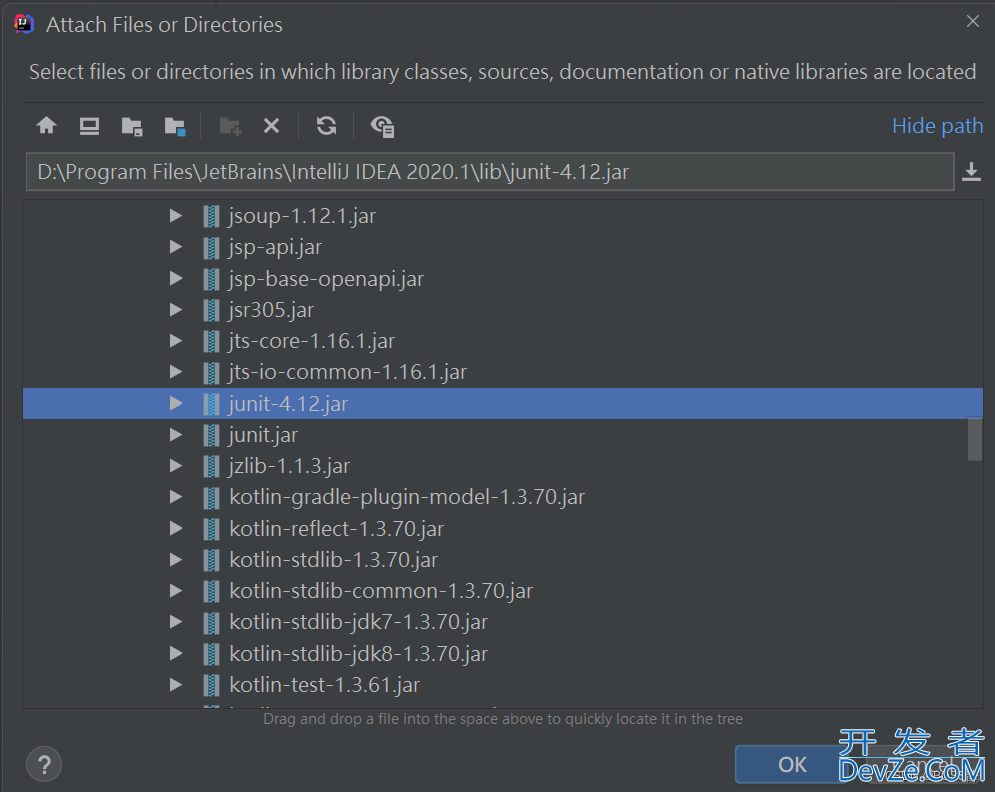Navigate to module directory icon
Viewport: 995px width, 792px height.
click(175, 126)
